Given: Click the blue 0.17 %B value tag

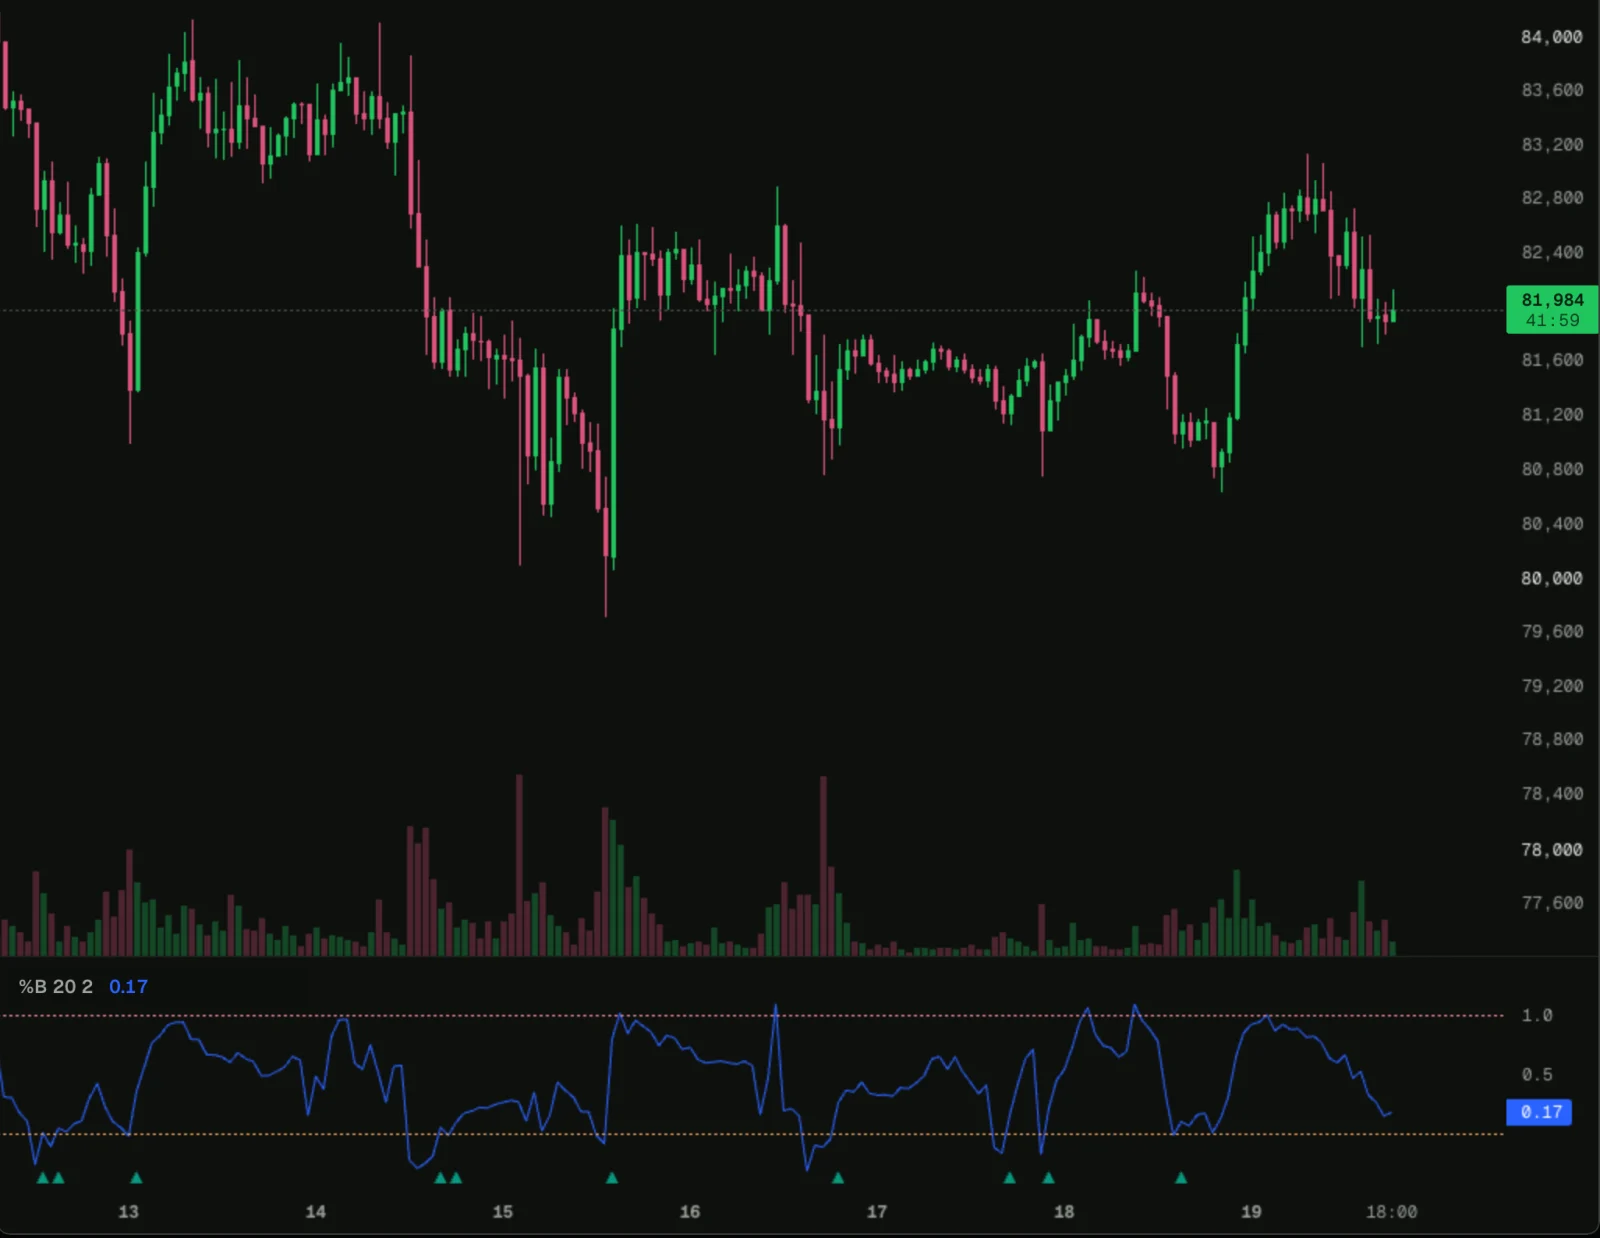Looking at the screenshot, I should (1539, 1112).
